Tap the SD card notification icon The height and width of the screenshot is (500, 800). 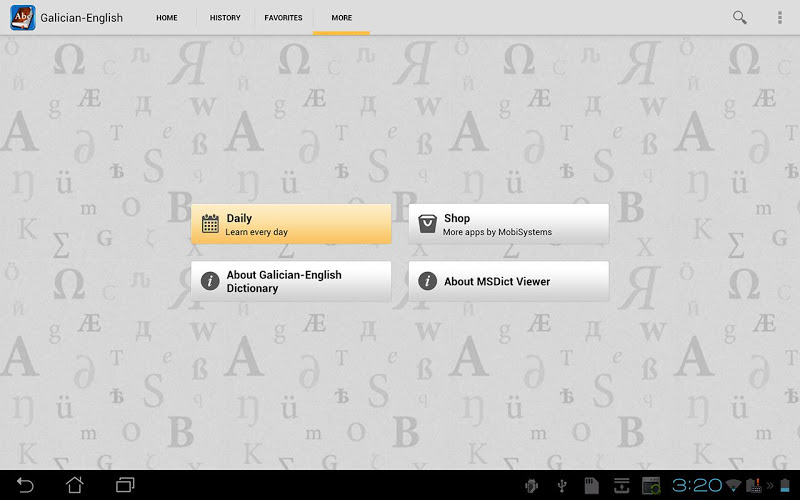click(x=591, y=486)
